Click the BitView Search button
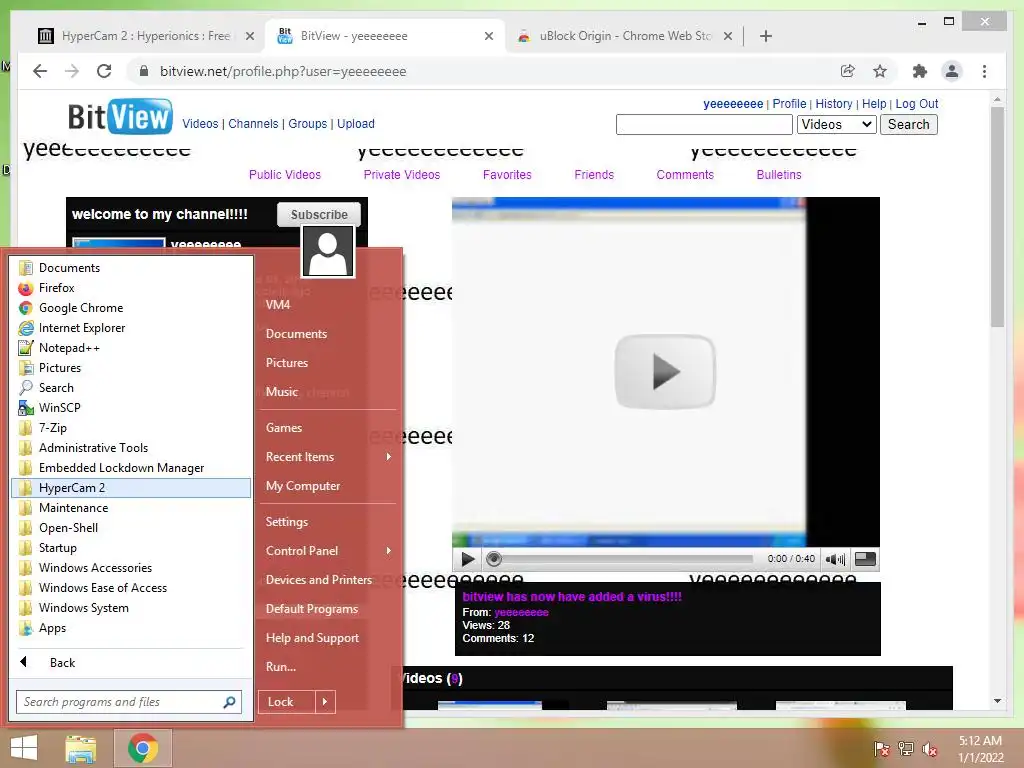Screen dimensions: 1024x768 908,125
